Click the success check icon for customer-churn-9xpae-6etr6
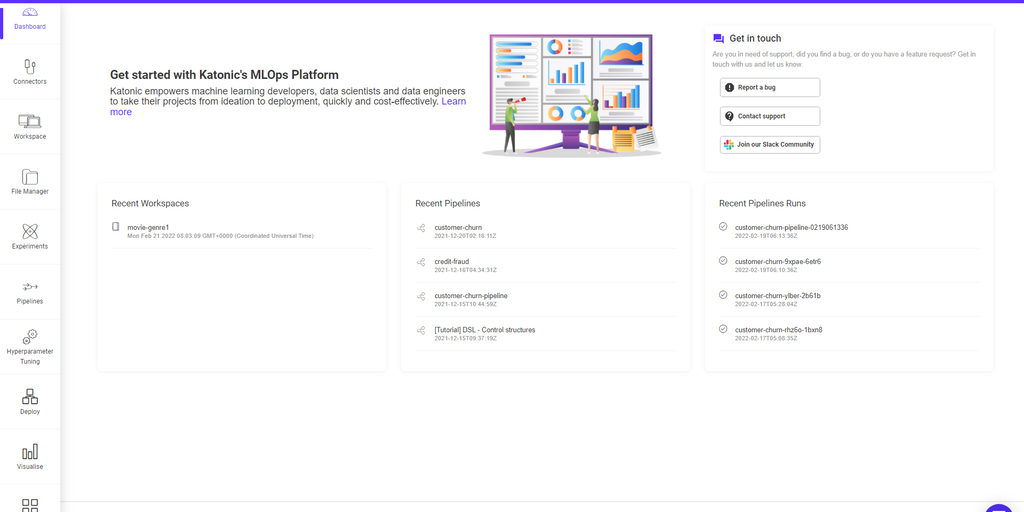The image size is (1024, 512). pyautogui.click(x=723, y=261)
